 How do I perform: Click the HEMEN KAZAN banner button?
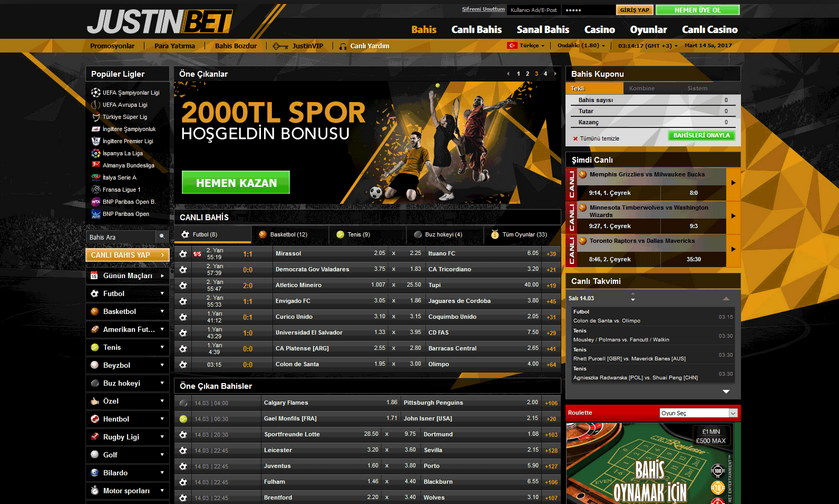click(236, 182)
